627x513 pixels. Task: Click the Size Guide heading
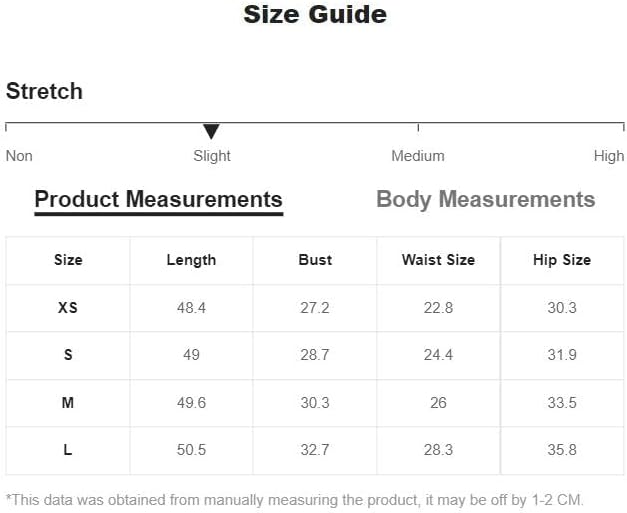pyautogui.click(x=315, y=14)
